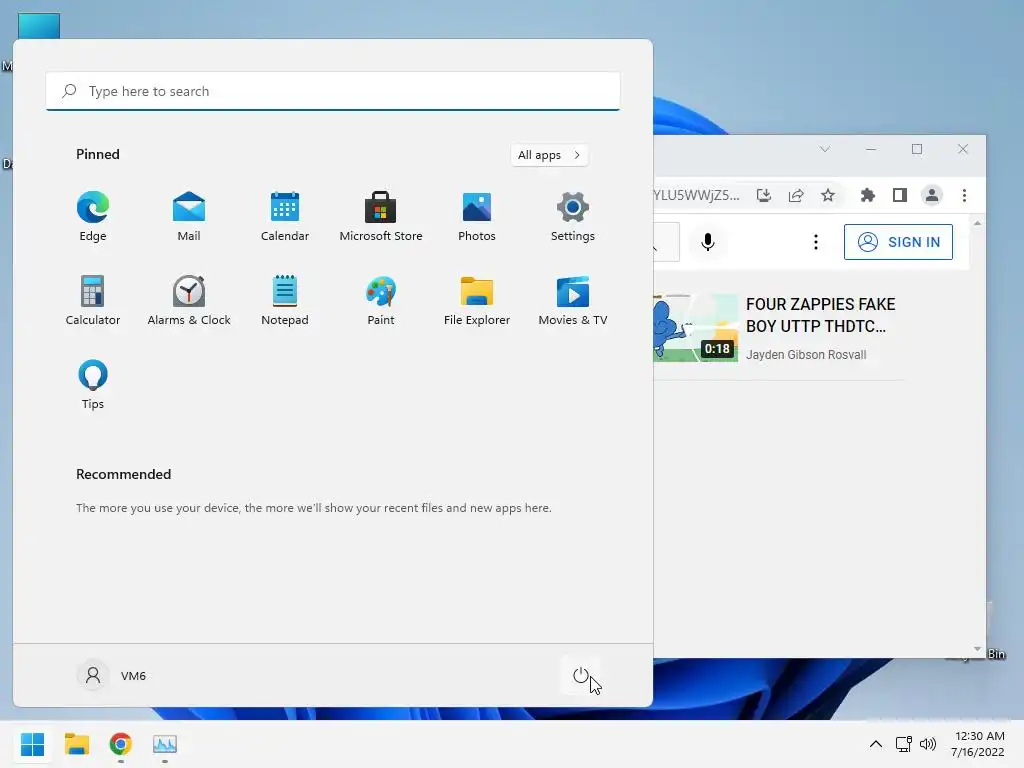The image size is (1024, 768).
Task: Open Chrome three-dot menu
Action: click(x=964, y=195)
